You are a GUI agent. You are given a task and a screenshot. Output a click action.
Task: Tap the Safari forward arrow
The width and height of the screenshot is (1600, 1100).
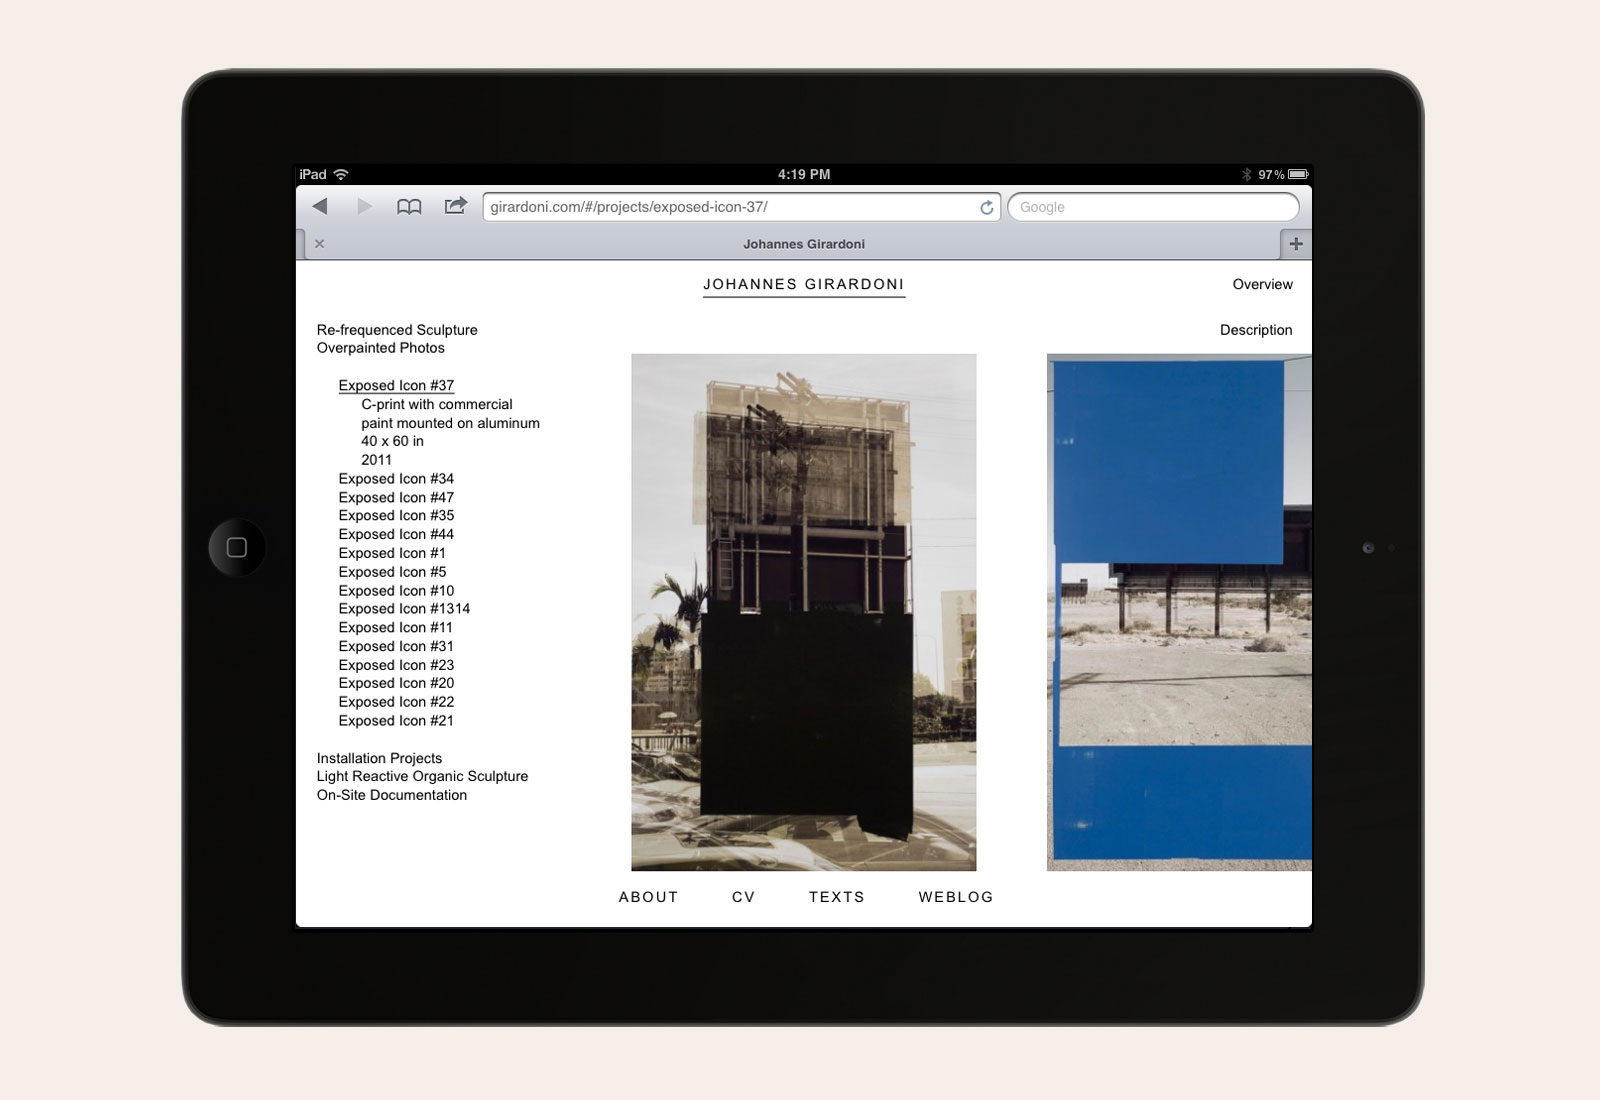pyautogui.click(x=364, y=207)
